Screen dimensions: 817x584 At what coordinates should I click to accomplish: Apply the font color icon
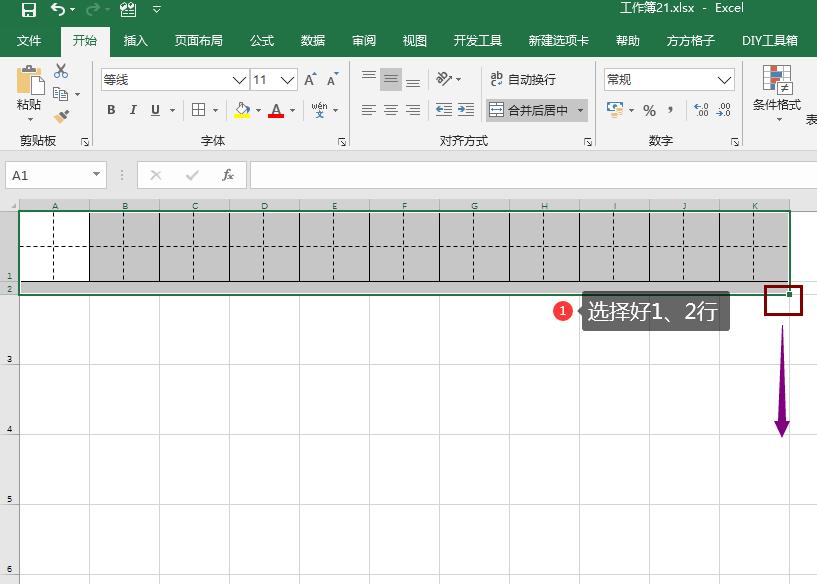tap(276, 106)
